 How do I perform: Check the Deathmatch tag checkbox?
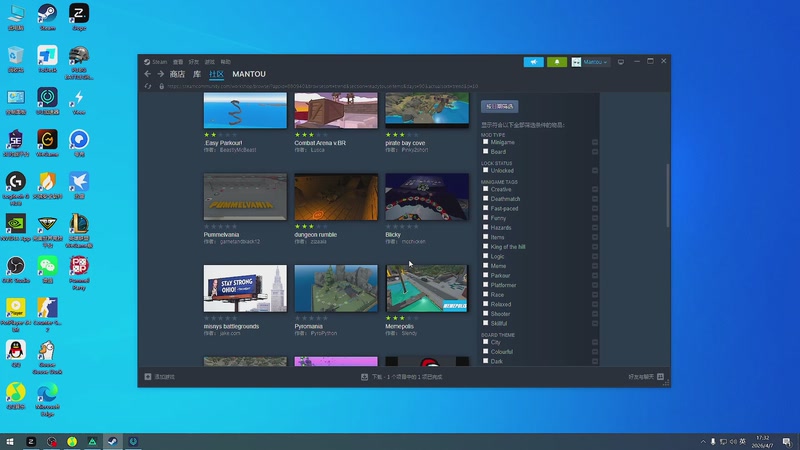pyautogui.click(x=486, y=199)
